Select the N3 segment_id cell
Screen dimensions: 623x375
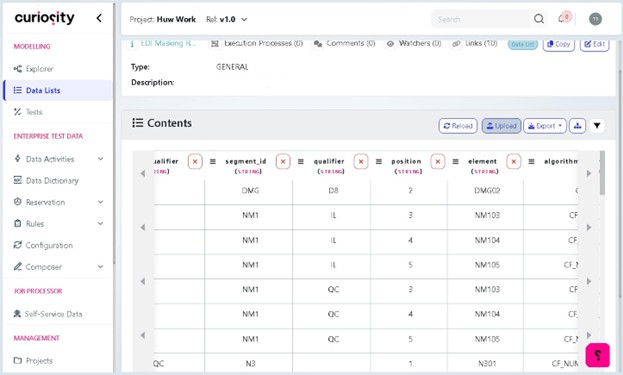click(250, 363)
